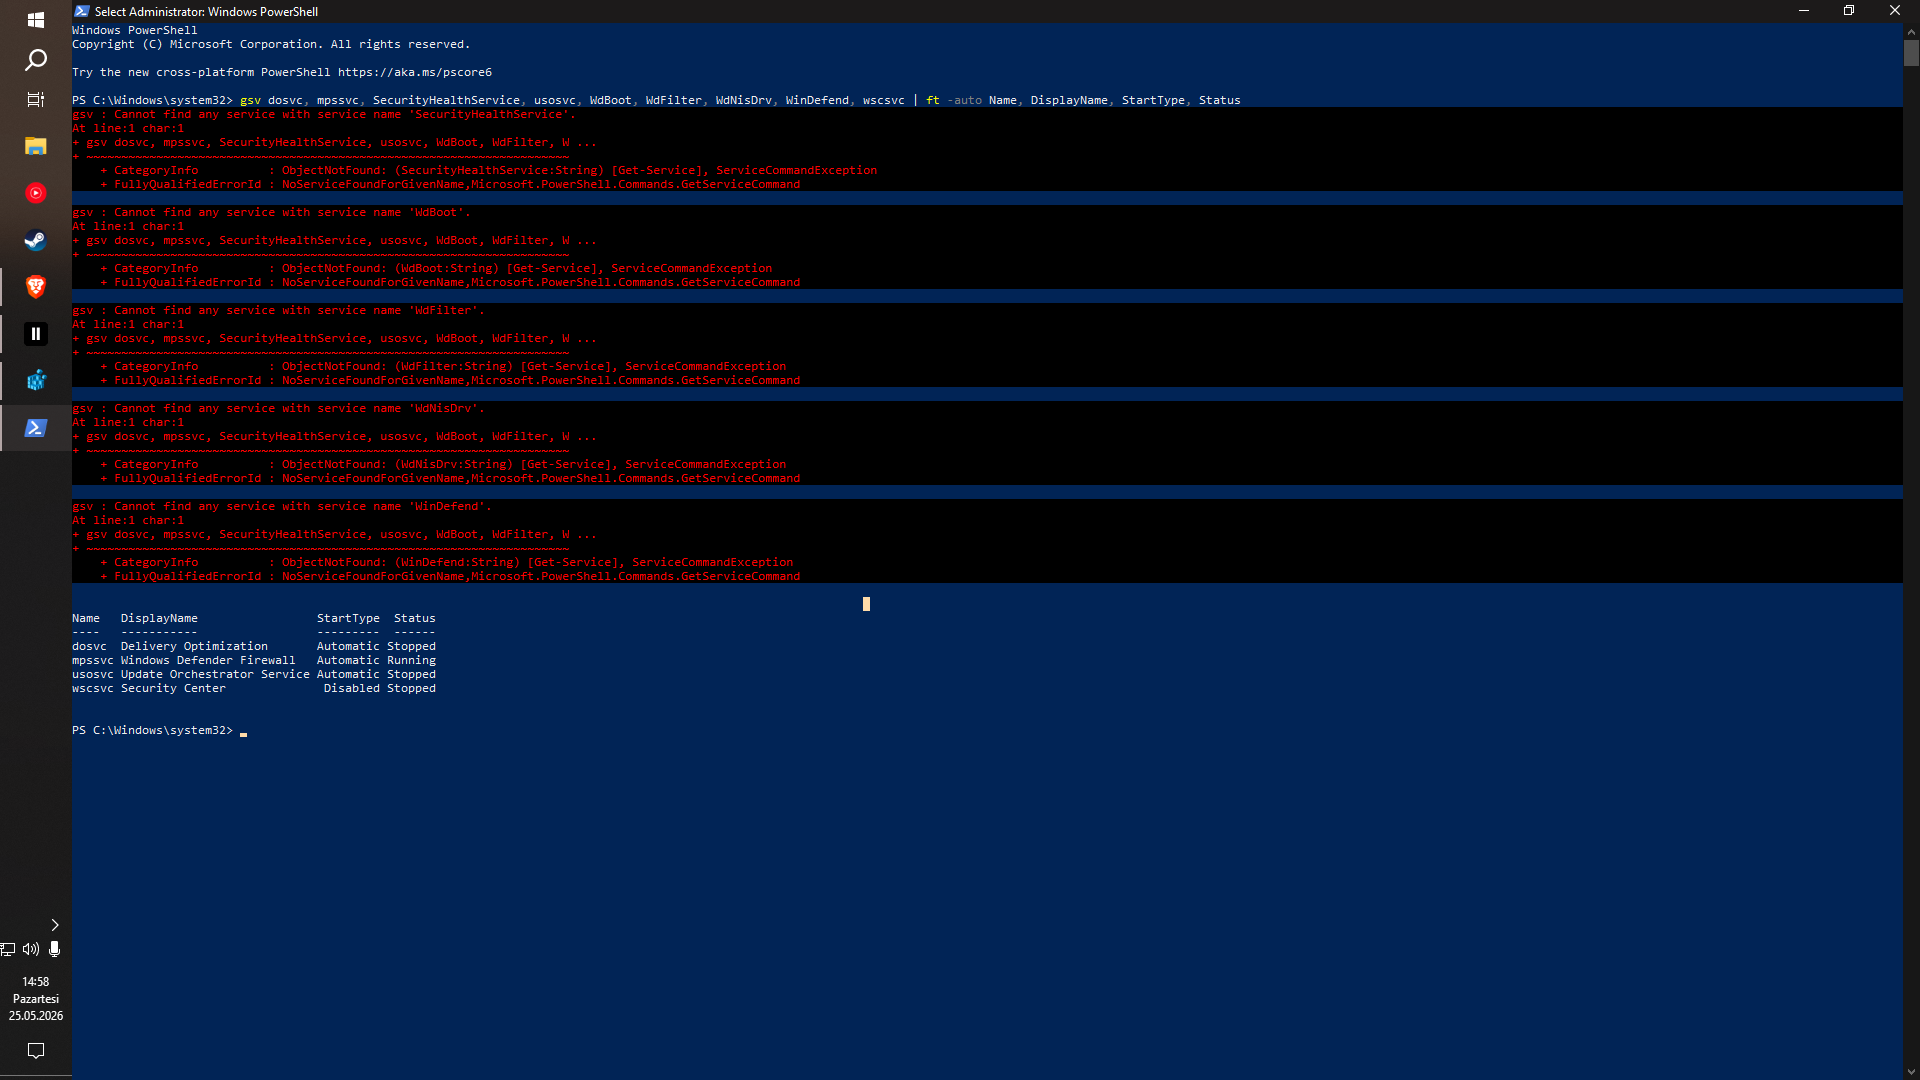Click the PowerShell title bar icon
The width and height of the screenshot is (1920, 1080).
(82, 11)
